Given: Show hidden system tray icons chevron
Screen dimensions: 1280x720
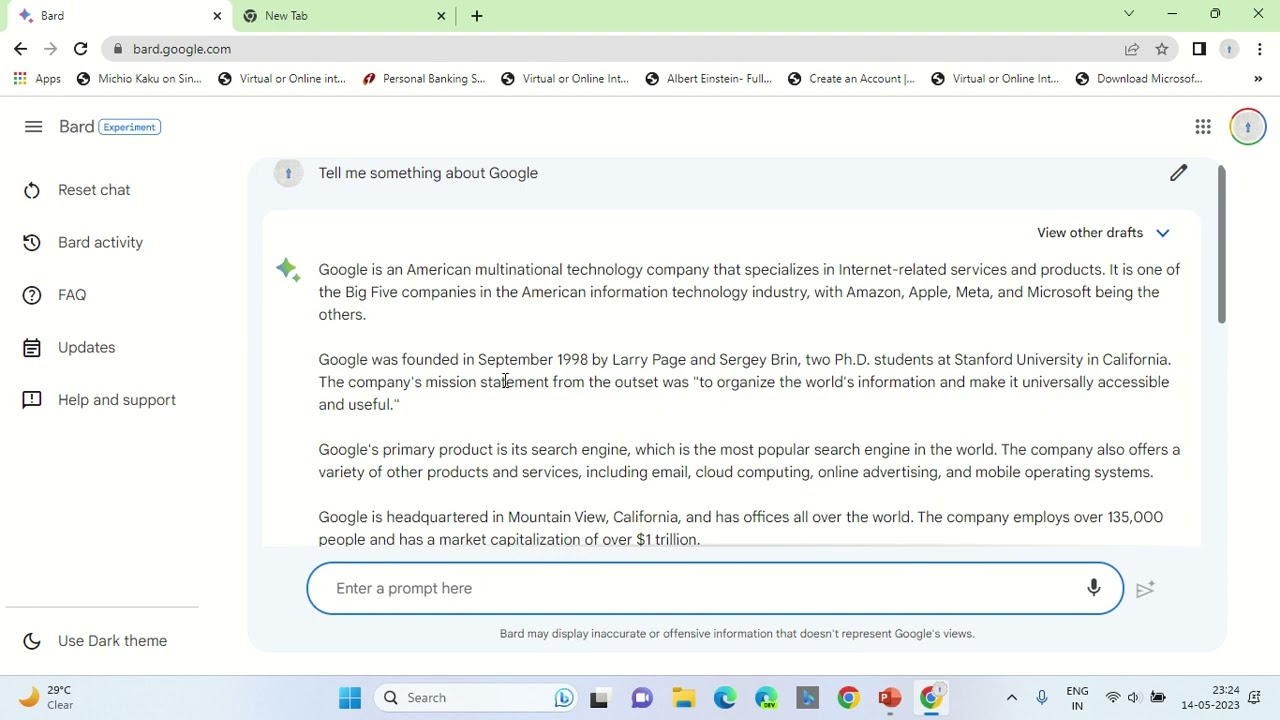Looking at the screenshot, I should coord(1011,698).
